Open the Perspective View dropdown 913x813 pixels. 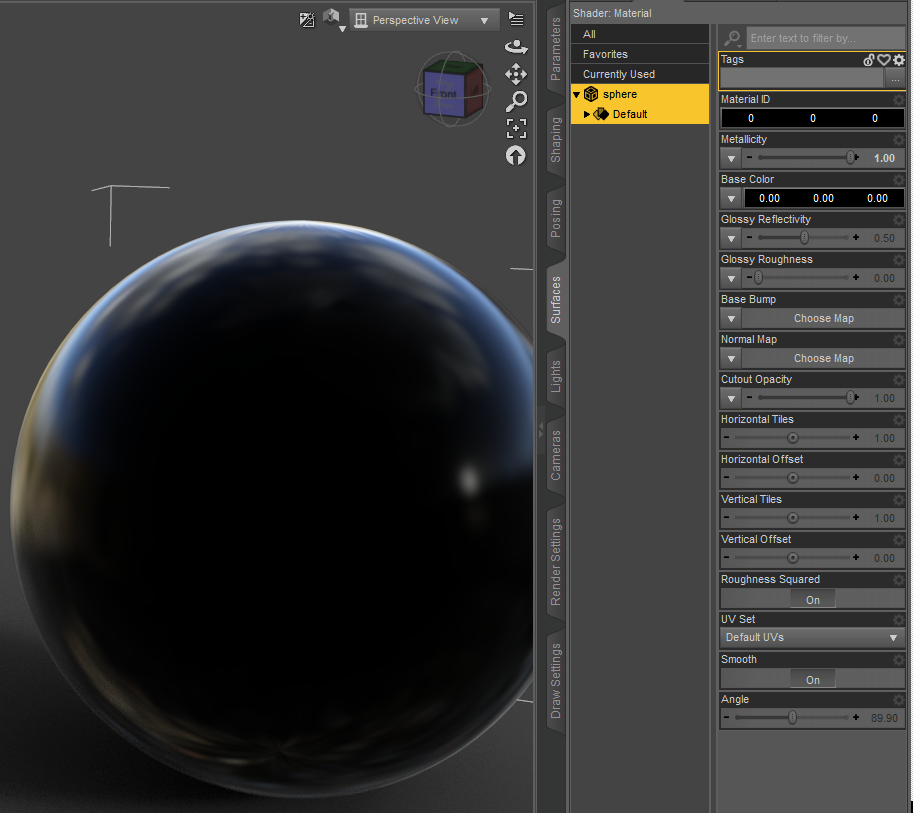coord(424,20)
